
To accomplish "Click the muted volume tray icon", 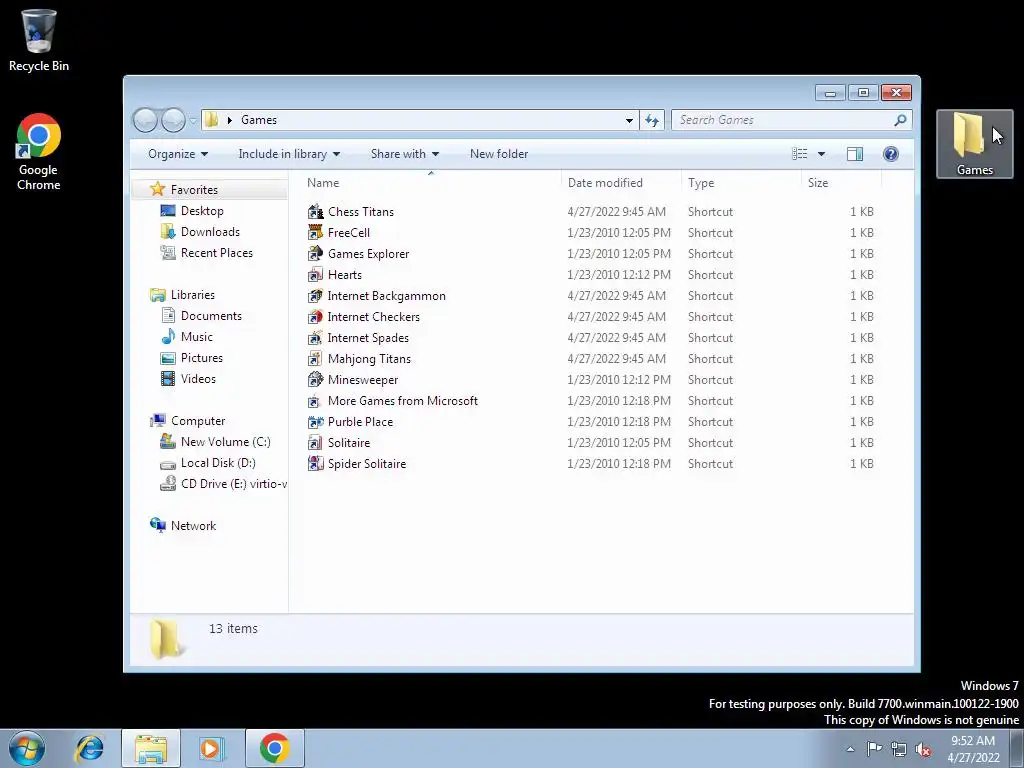I will coord(923,749).
